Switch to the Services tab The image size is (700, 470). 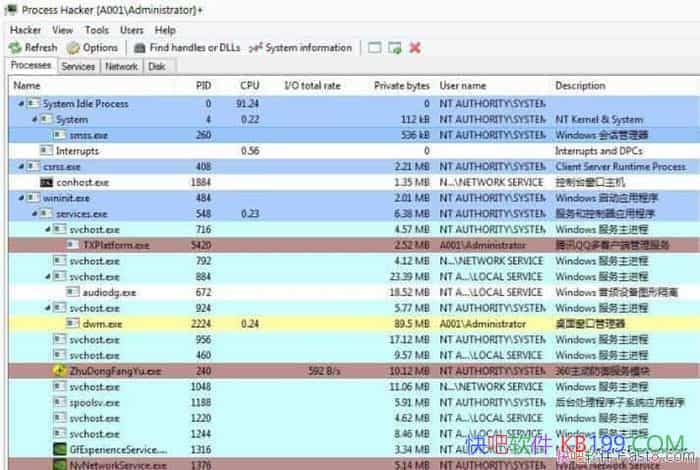78,66
